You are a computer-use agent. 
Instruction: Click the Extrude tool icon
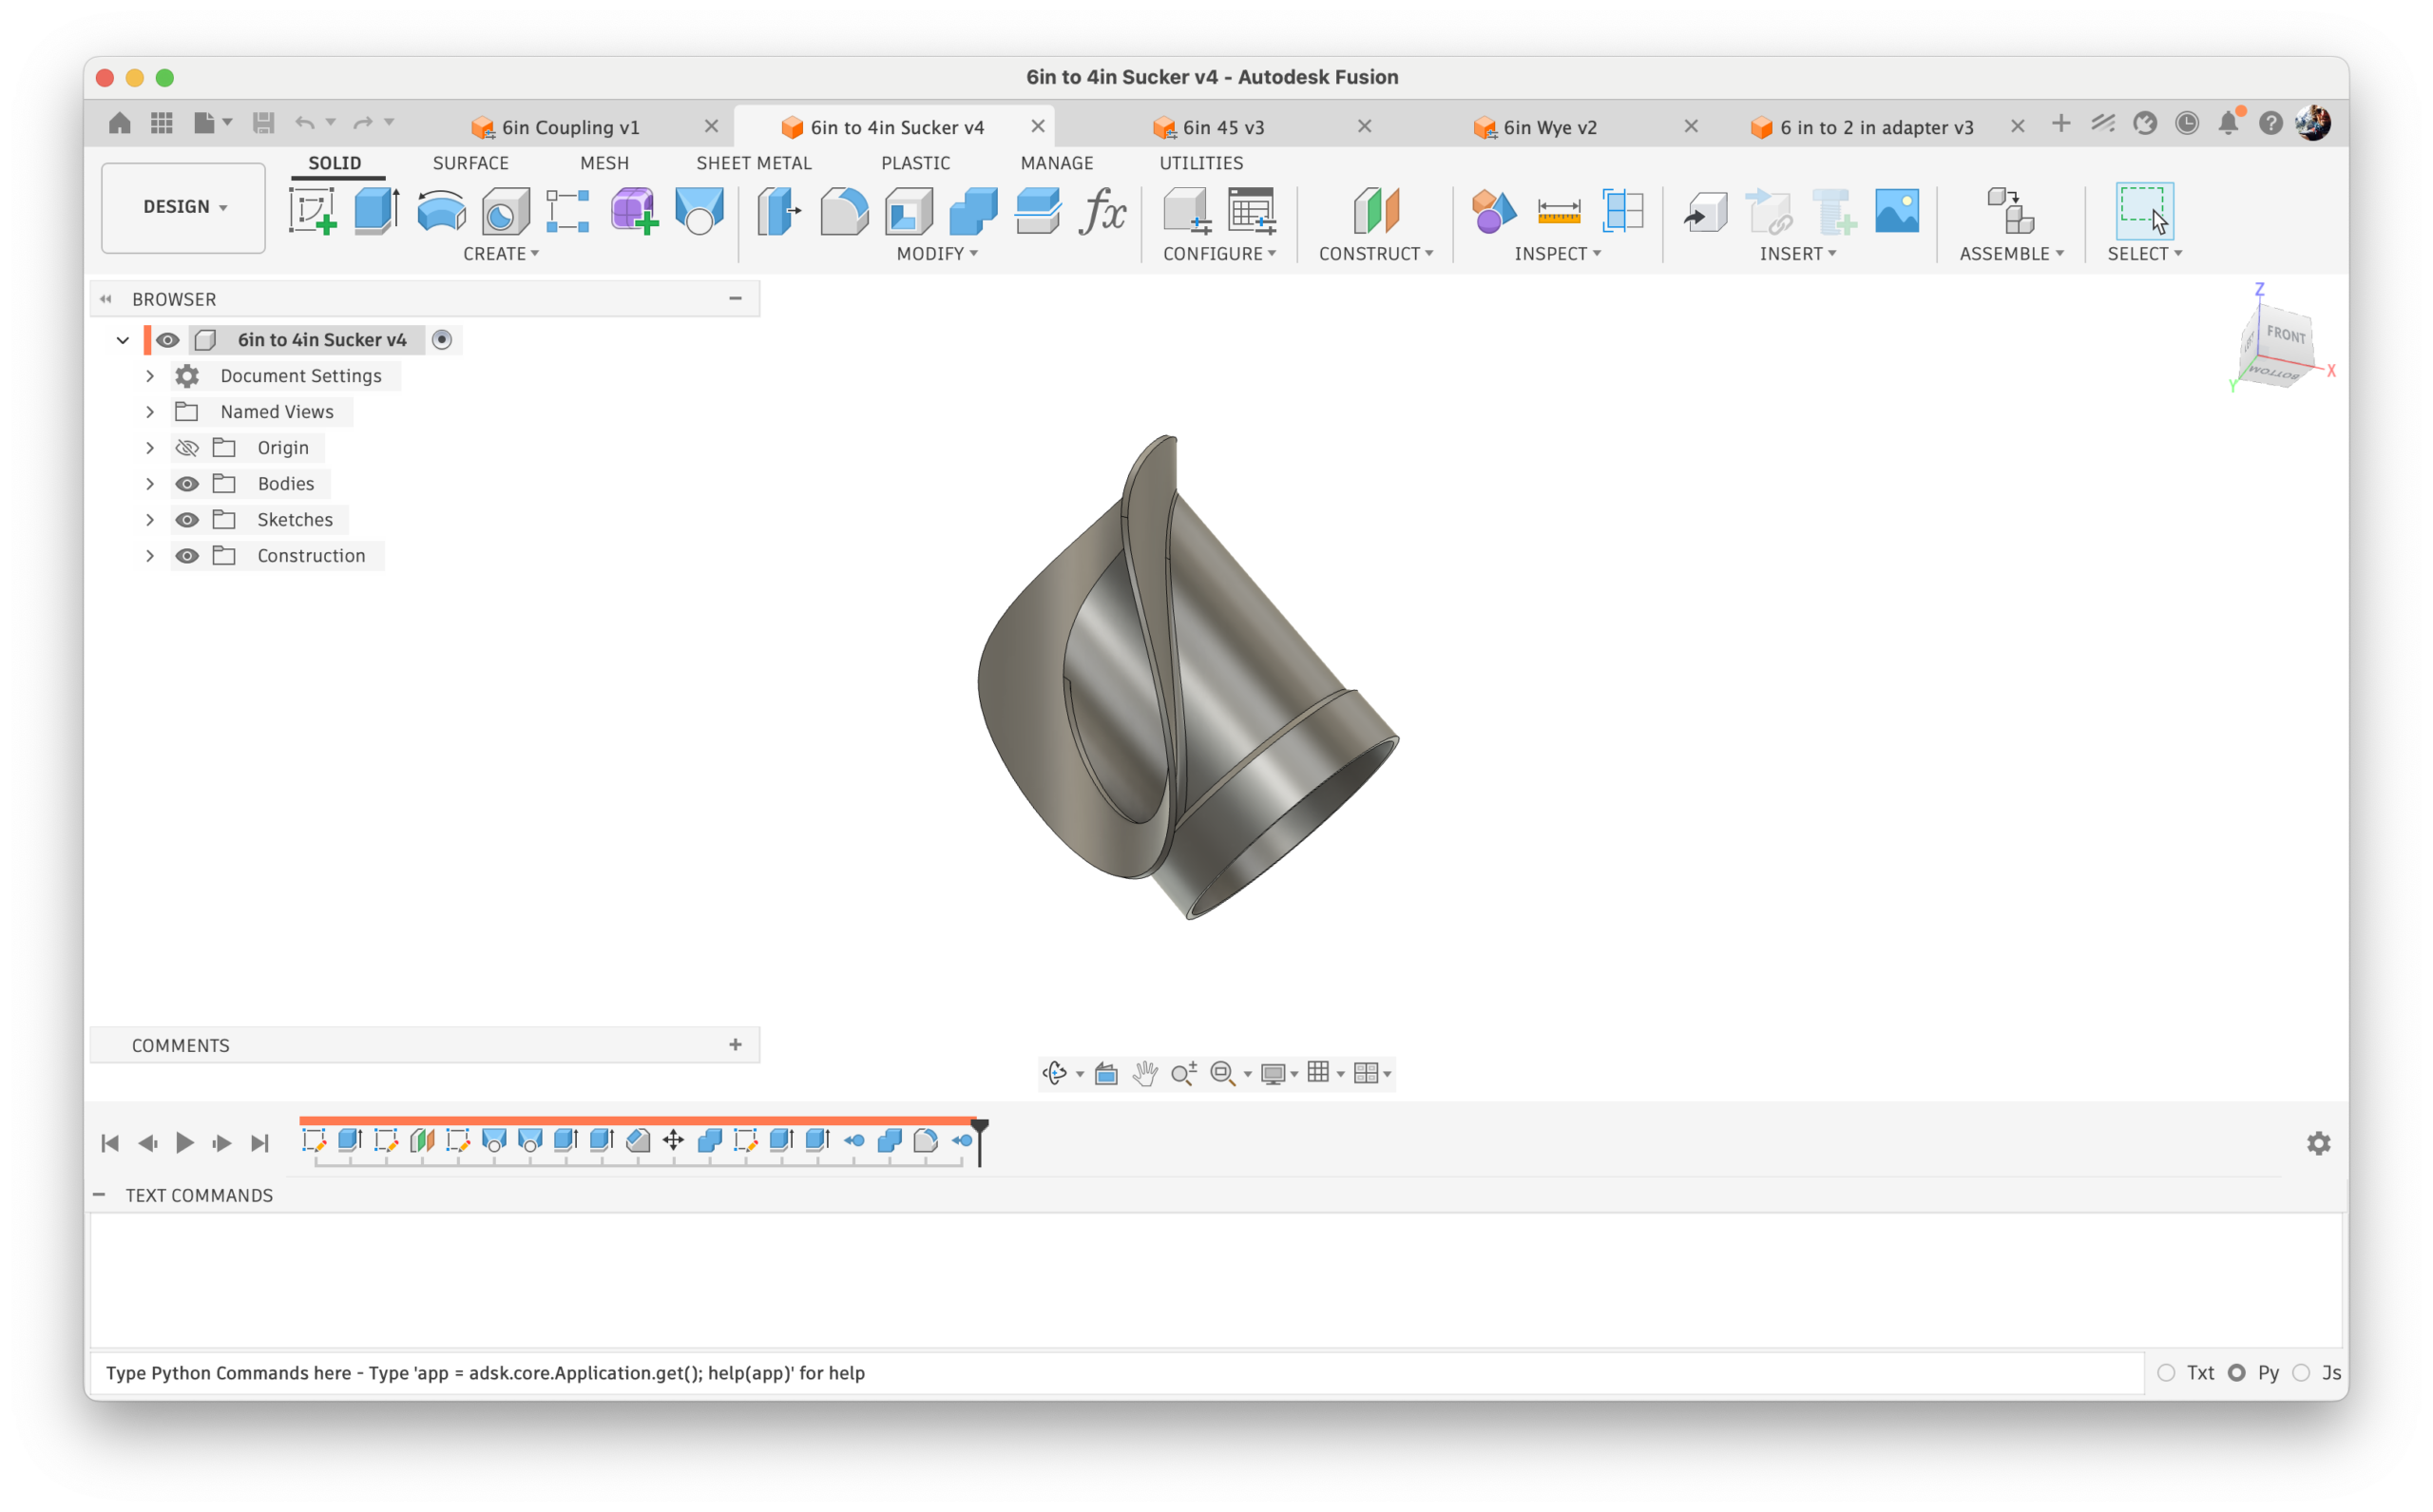[377, 211]
